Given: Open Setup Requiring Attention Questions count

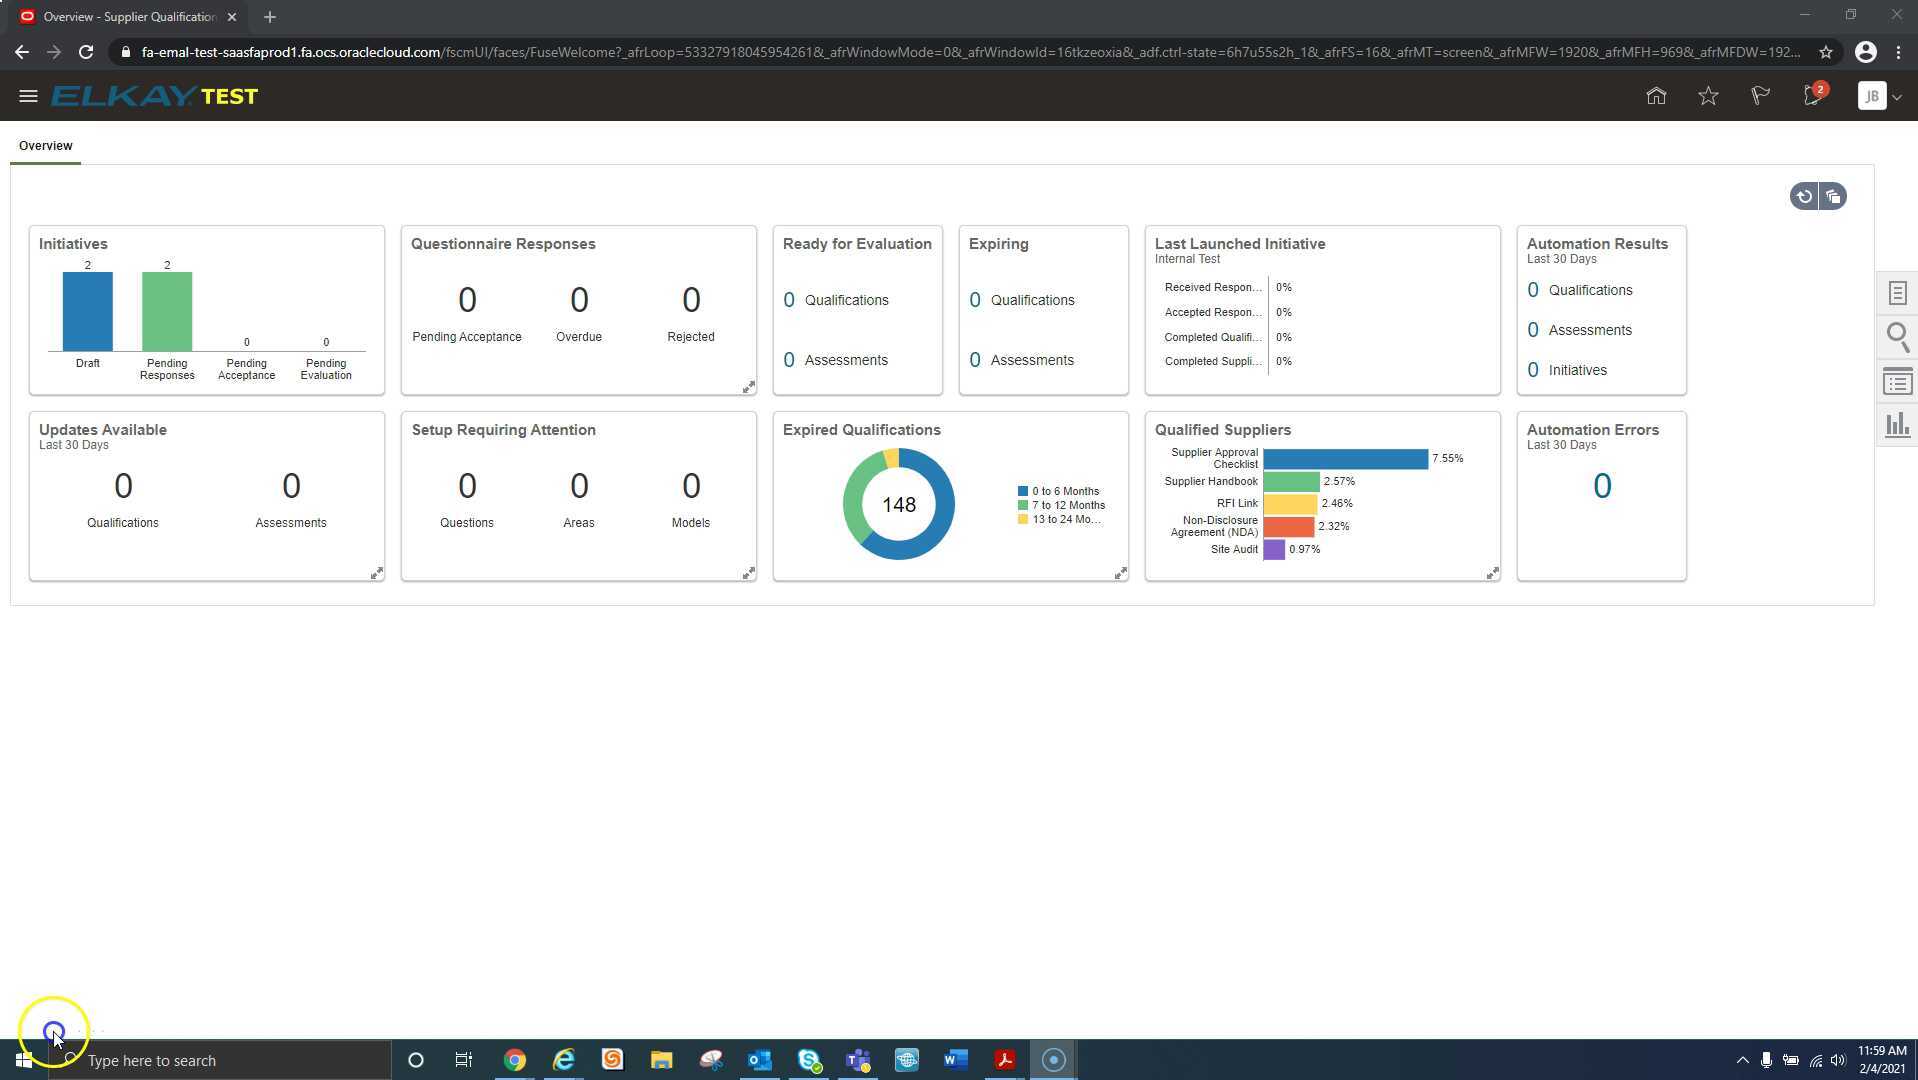Looking at the screenshot, I should coord(467,486).
